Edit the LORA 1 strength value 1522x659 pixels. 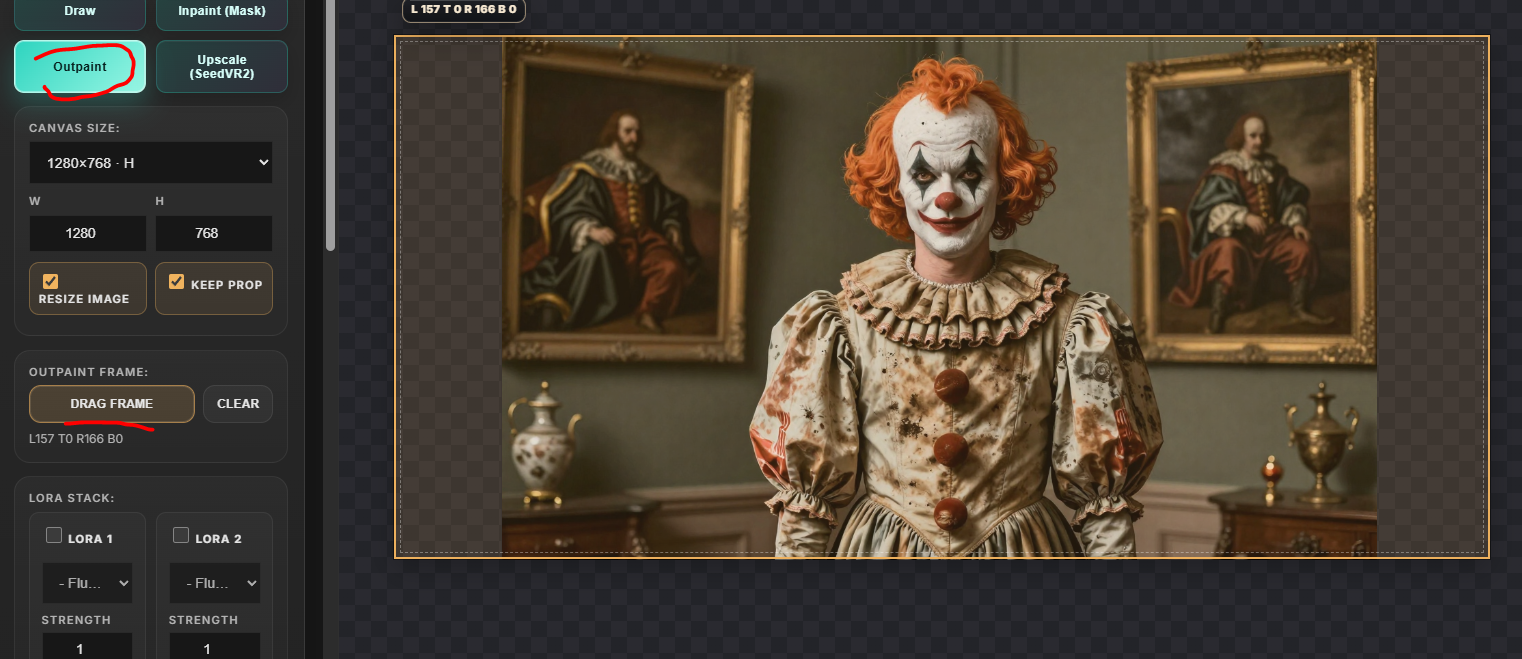click(87, 648)
